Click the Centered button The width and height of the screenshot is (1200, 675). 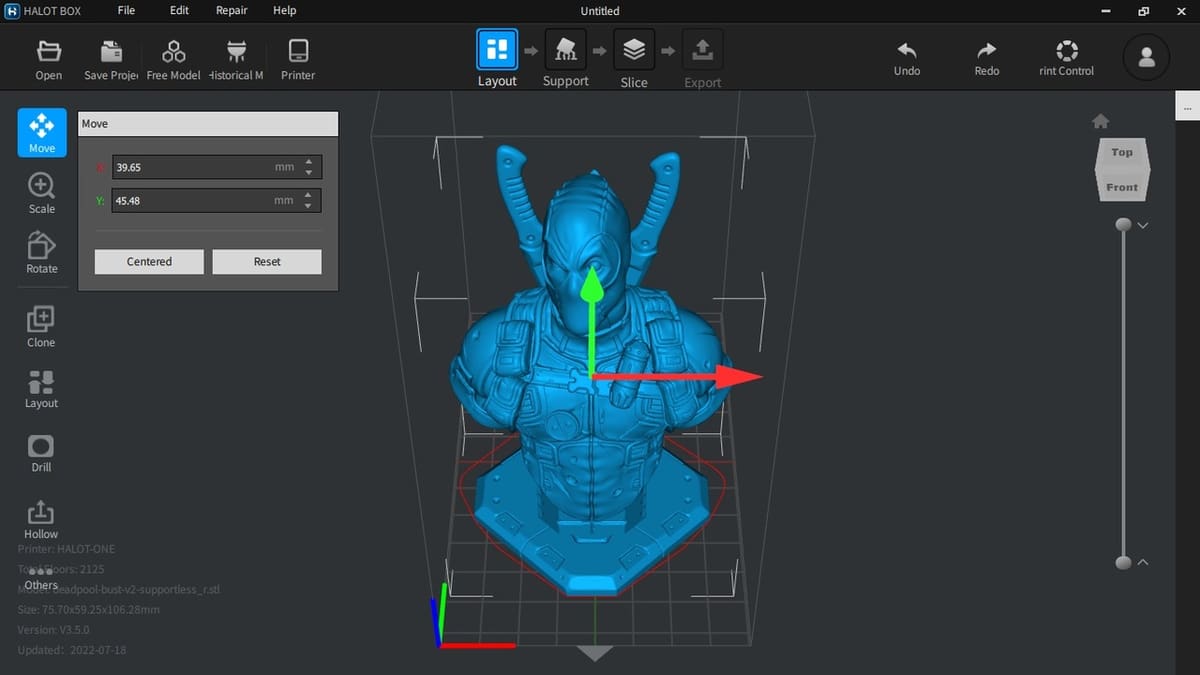149,262
